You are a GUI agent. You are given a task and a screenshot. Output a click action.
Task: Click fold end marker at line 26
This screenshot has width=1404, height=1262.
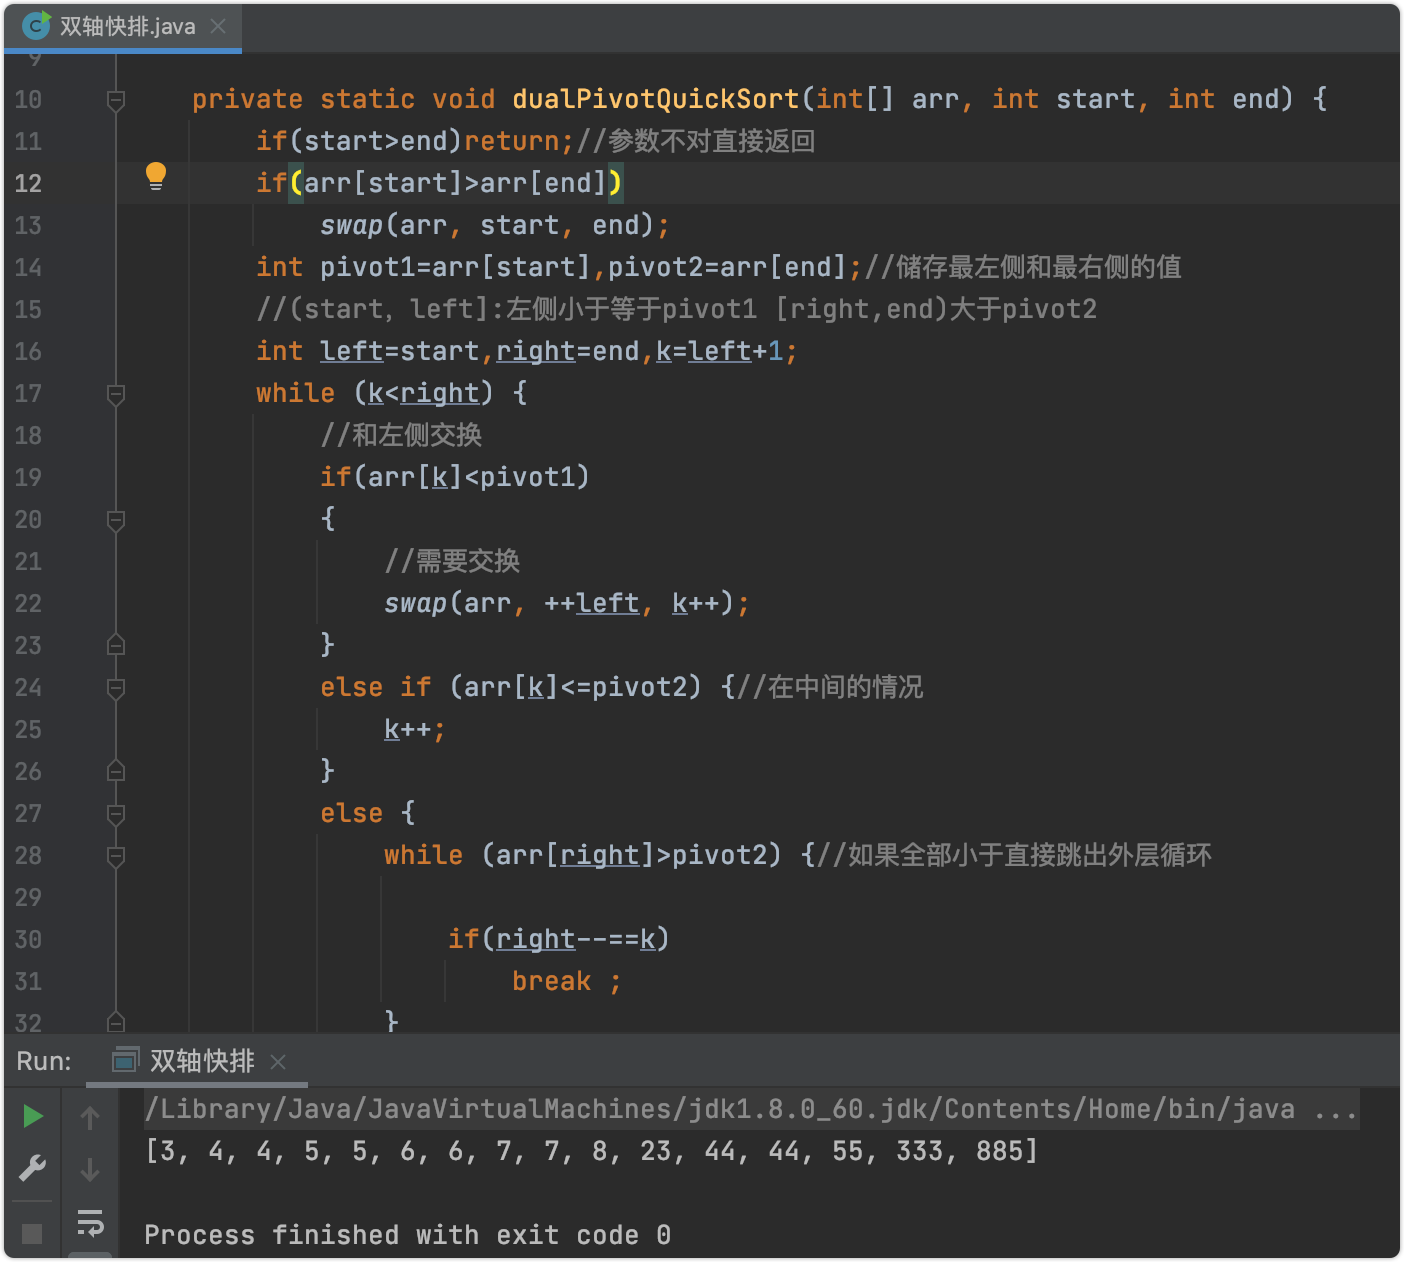point(116,771)
